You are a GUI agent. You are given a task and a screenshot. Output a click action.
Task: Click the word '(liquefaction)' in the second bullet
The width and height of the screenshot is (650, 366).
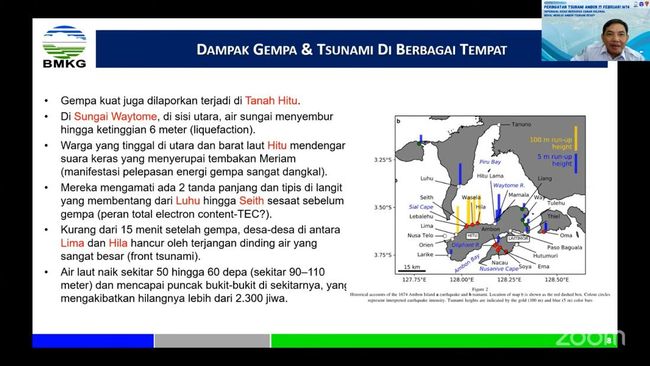(x=222, y=130)
